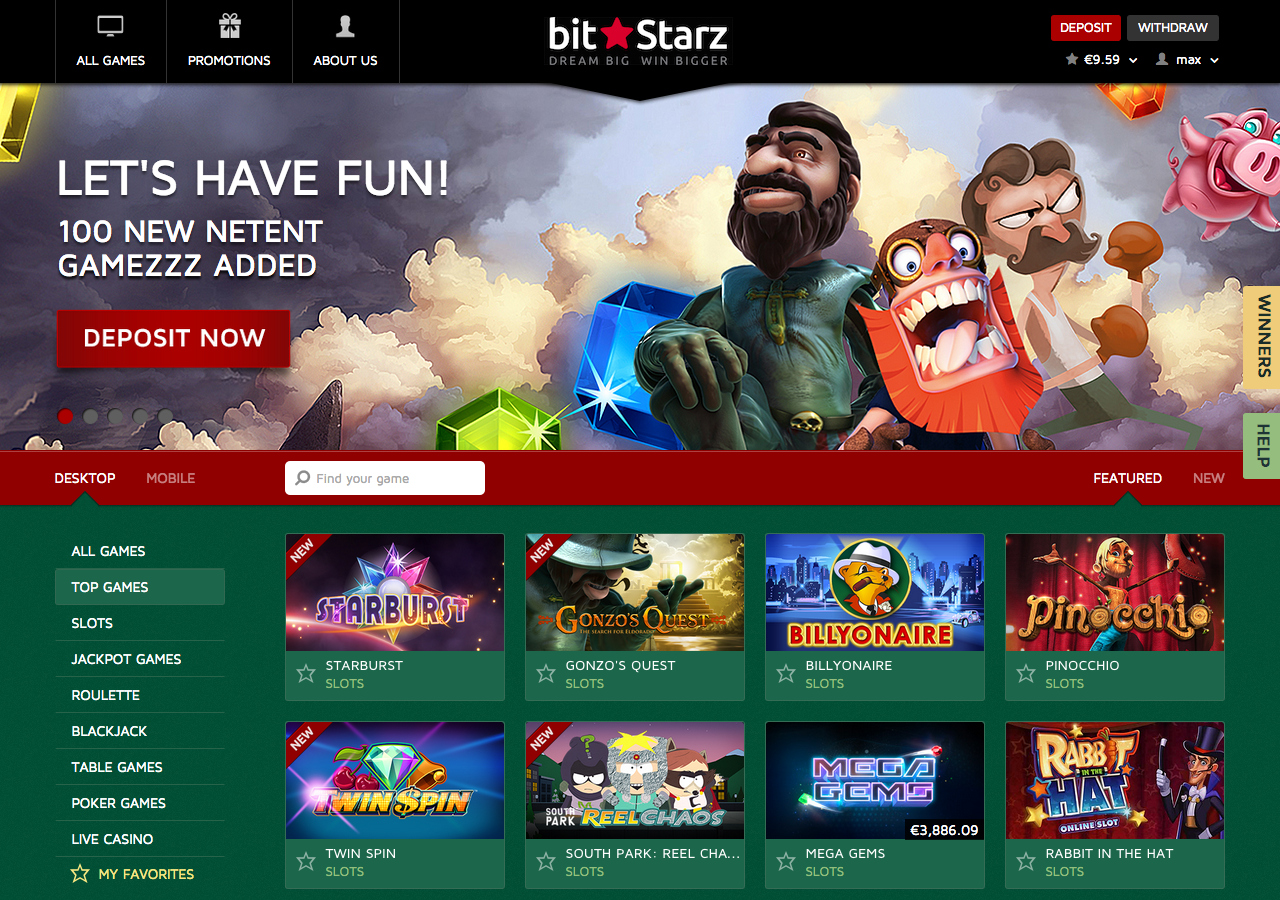Click the Deposit Now banner button

coord(174,338)
